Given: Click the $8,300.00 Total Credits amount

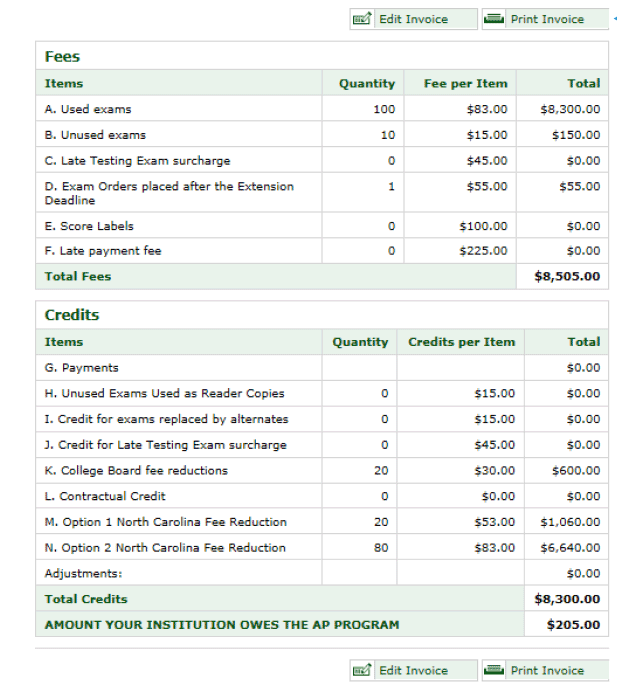Looking at the screenshot, I should click(567, 599).
